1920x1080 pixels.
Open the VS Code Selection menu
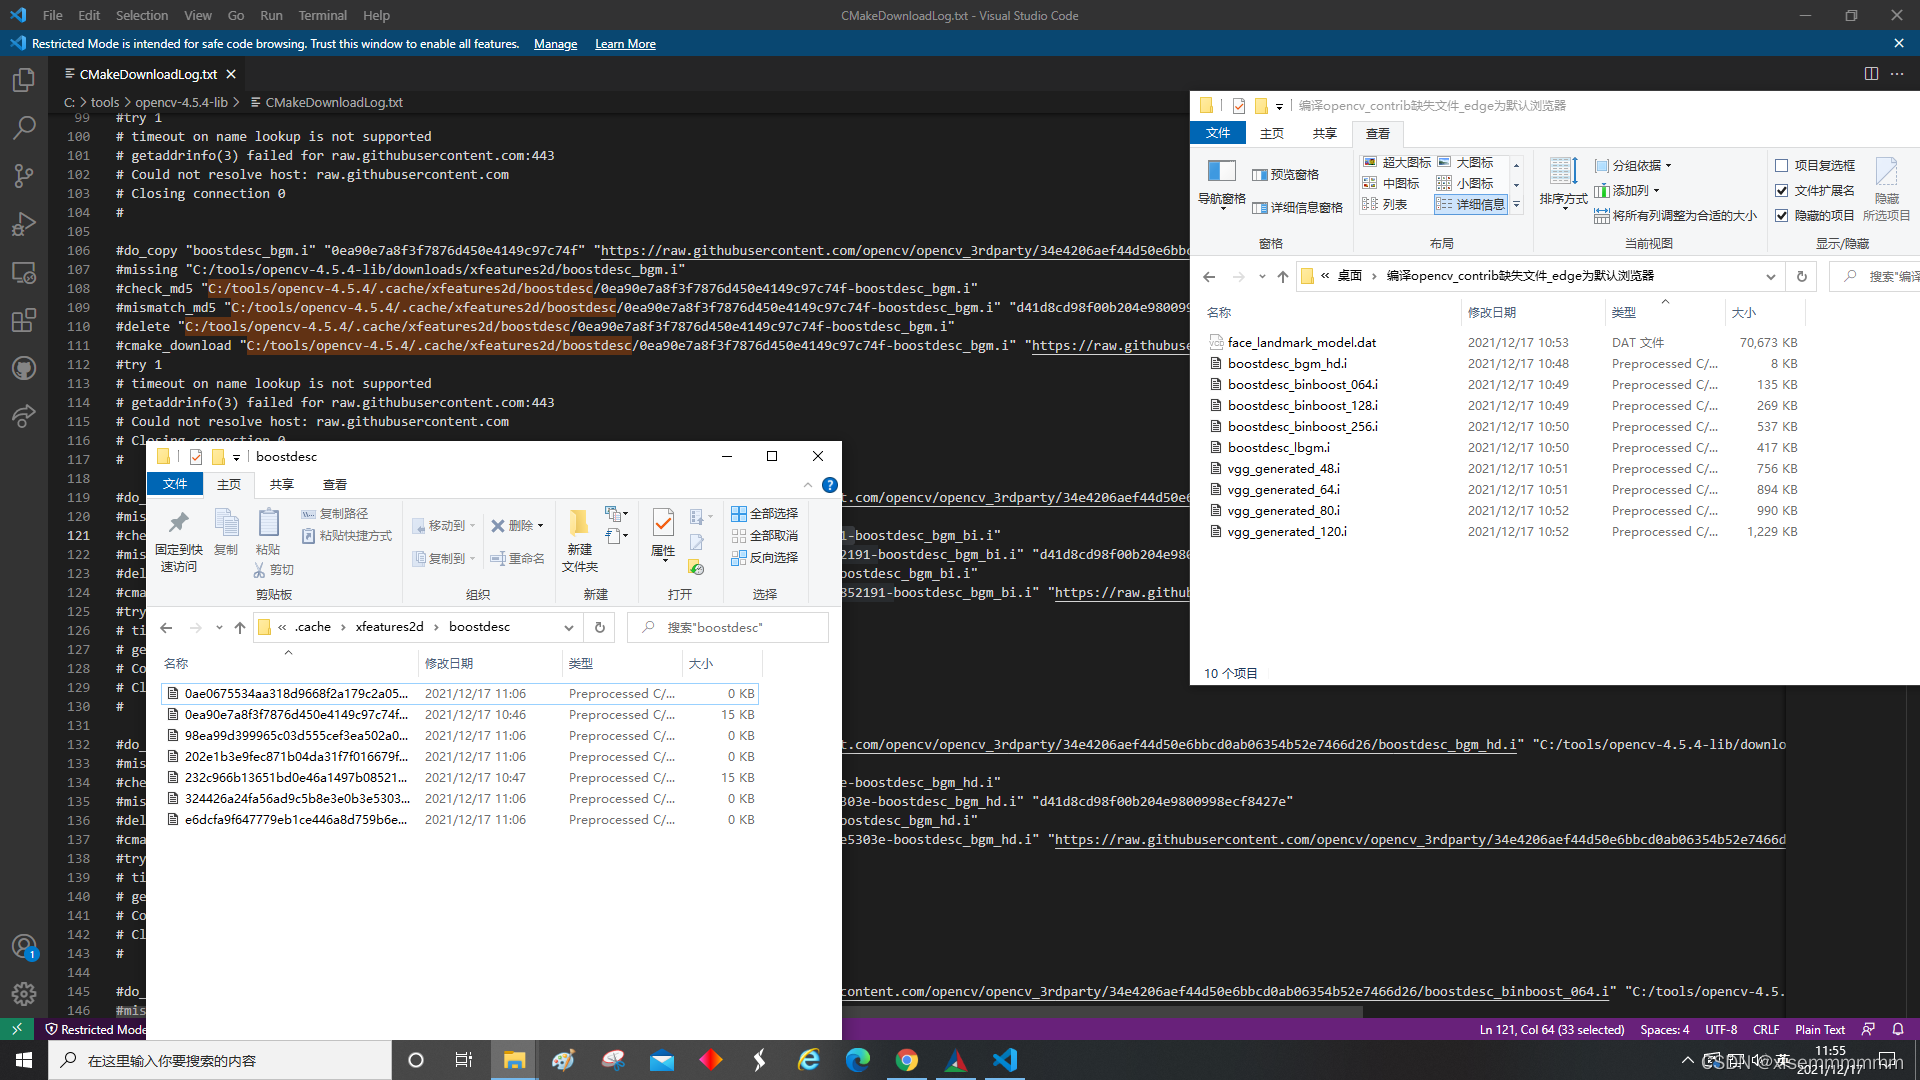pos(142,15)
